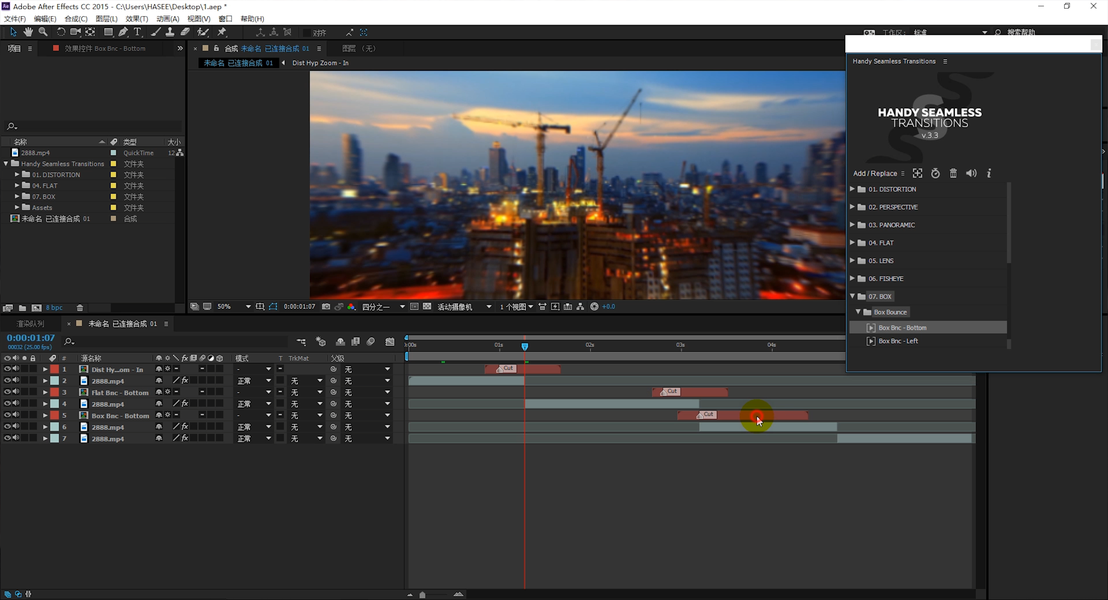Screen dimensions: 1108x600
Task: Select the Brush tool
Action: [155, 32]
